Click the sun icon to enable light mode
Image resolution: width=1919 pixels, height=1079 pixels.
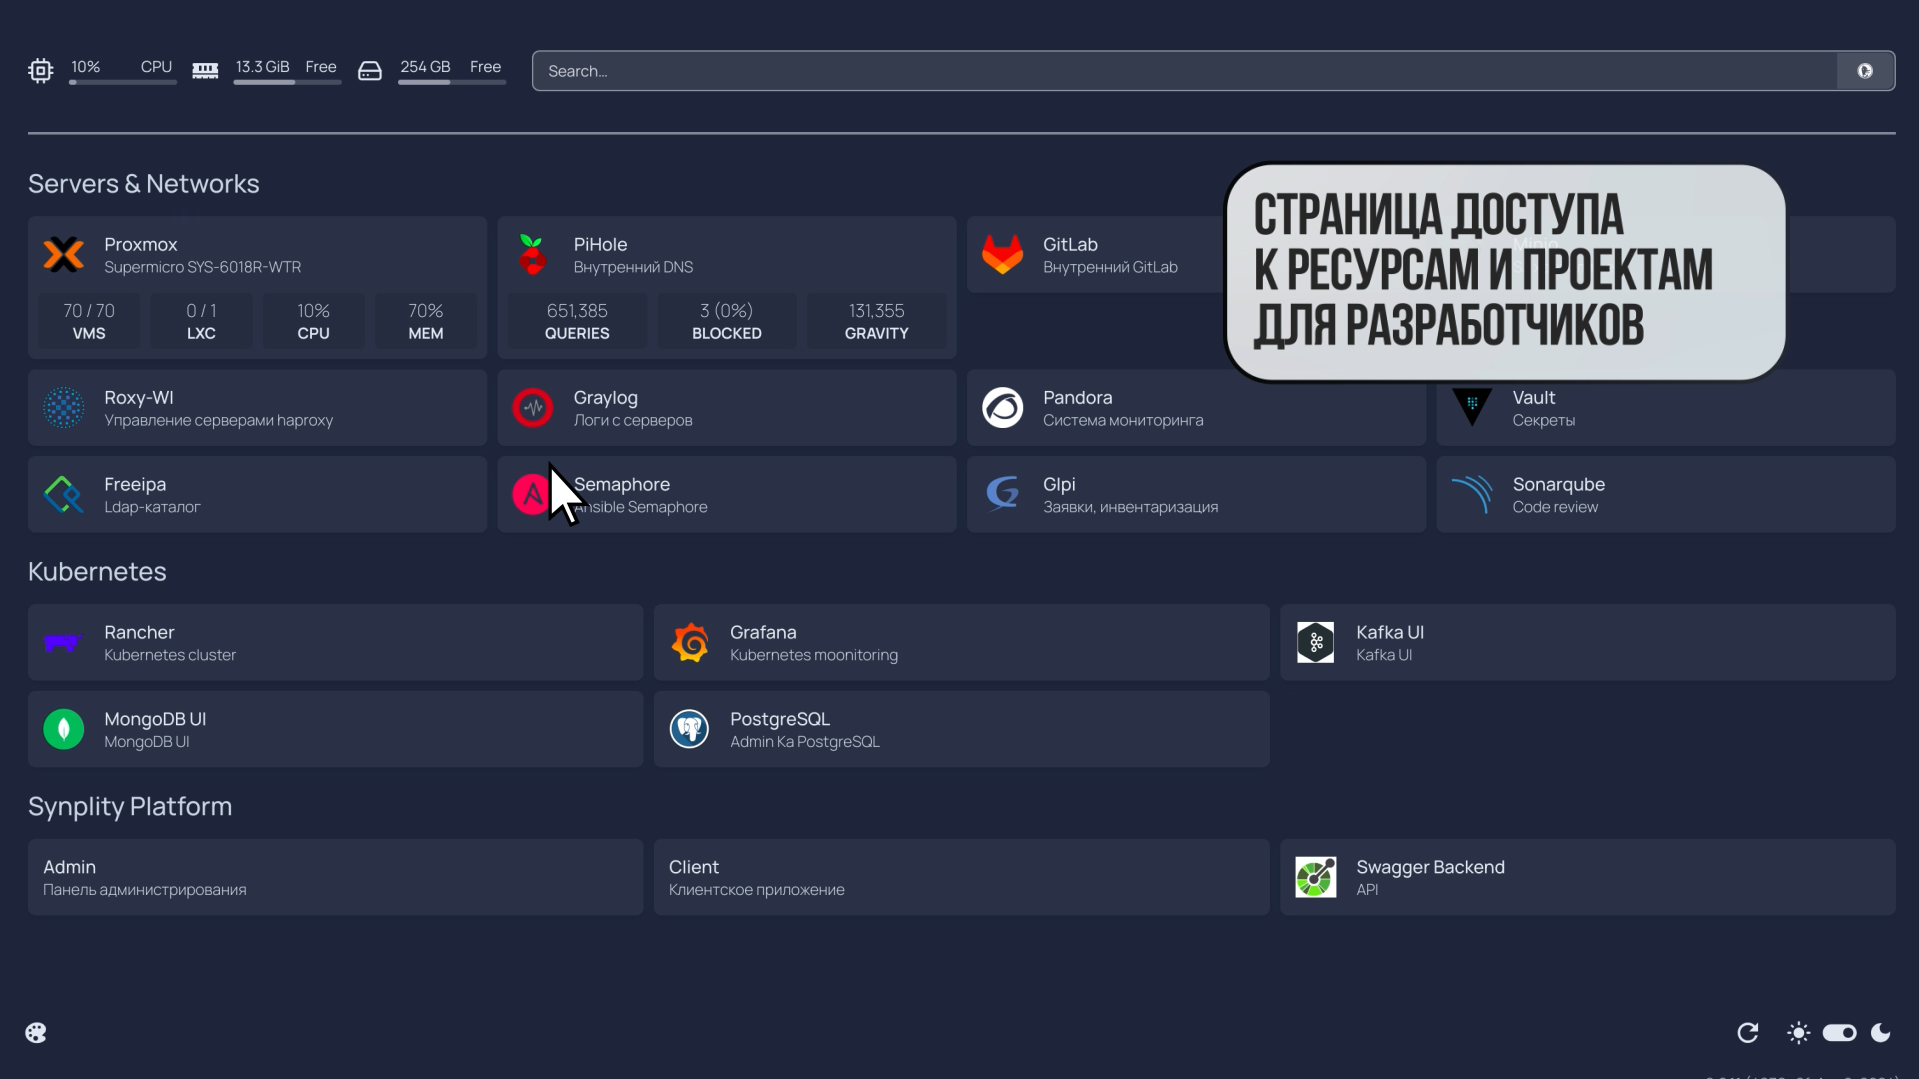pyautogui.click(x=1797, y=1032)
